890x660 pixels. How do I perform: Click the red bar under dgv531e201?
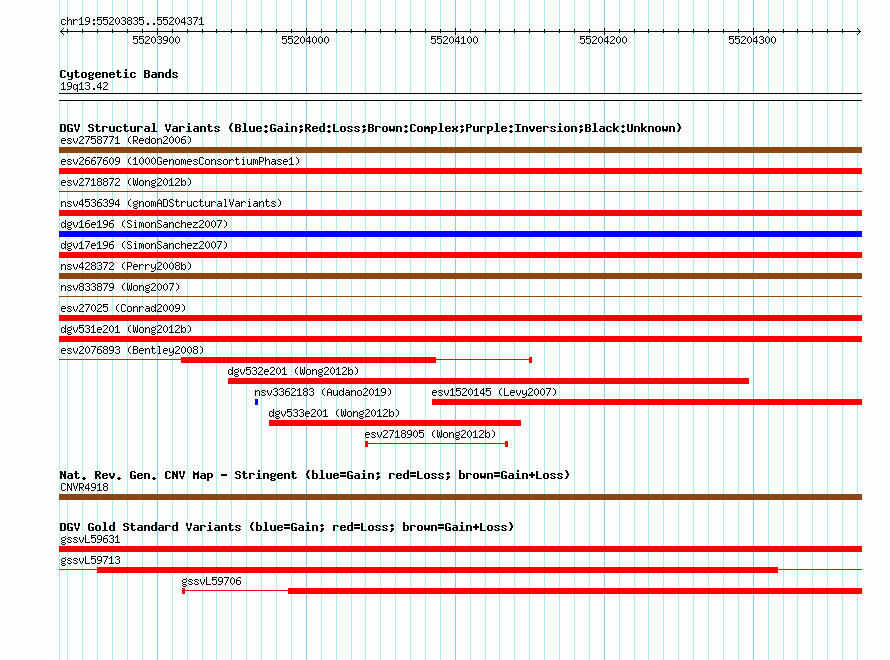click(460, 339)
